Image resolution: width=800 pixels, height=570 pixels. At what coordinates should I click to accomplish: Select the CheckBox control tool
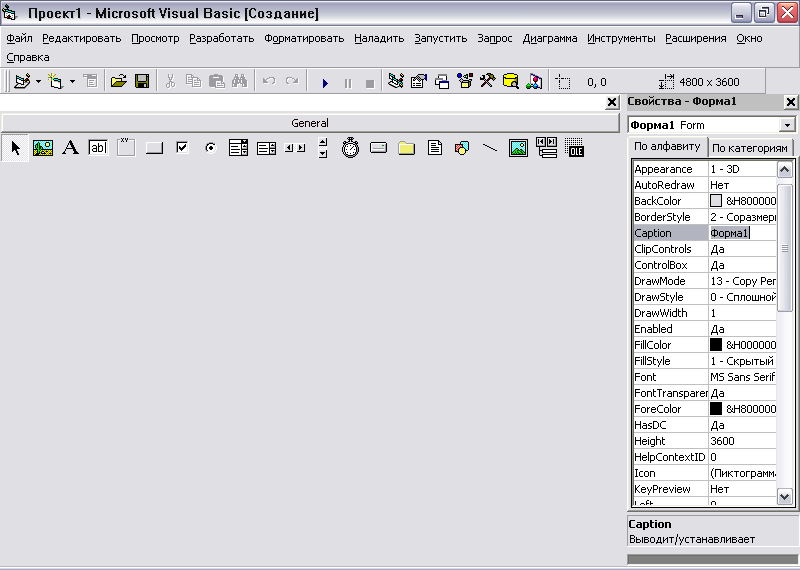pyautogui.click(x=182, y=148)
